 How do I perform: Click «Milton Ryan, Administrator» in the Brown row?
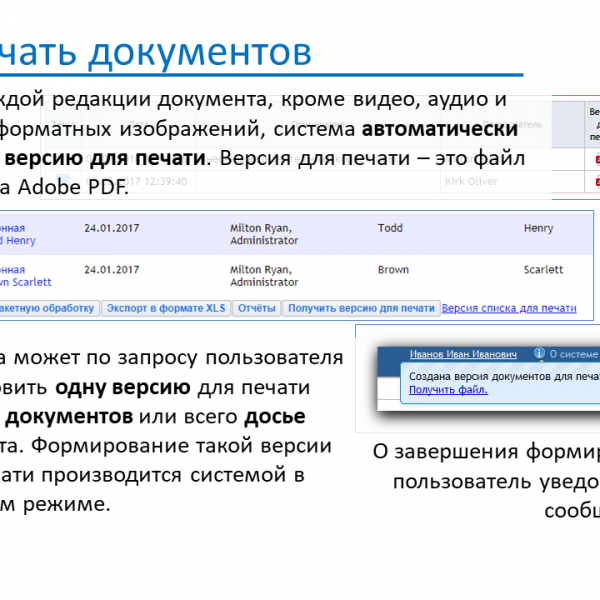coord(262,275)
